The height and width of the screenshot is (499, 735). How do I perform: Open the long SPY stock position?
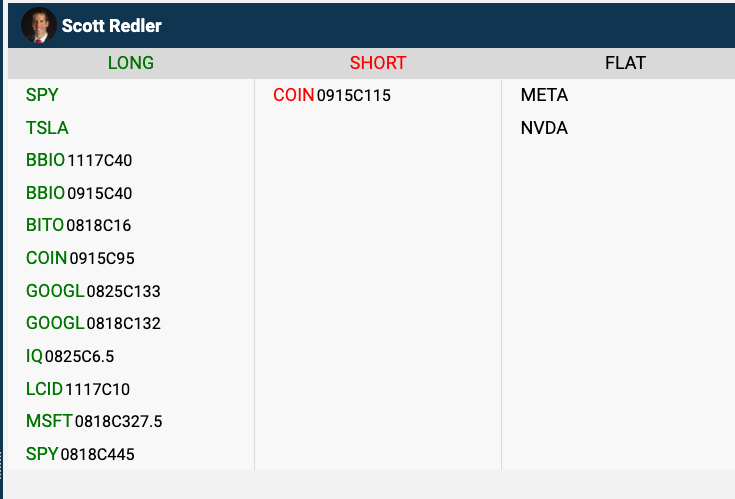[x=42, y=96]
